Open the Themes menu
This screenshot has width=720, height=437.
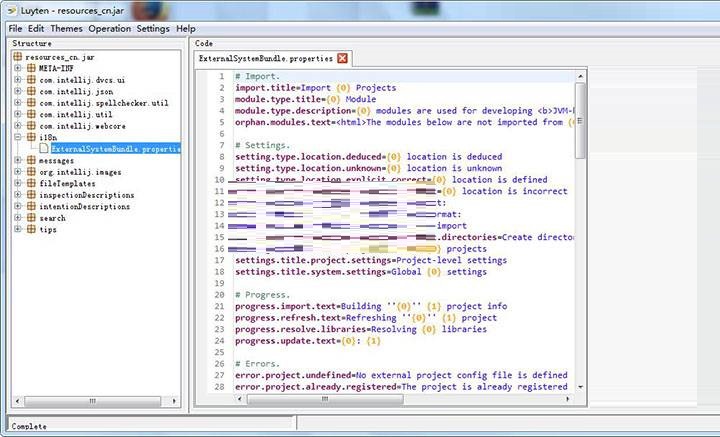click(x=67, y=28)
